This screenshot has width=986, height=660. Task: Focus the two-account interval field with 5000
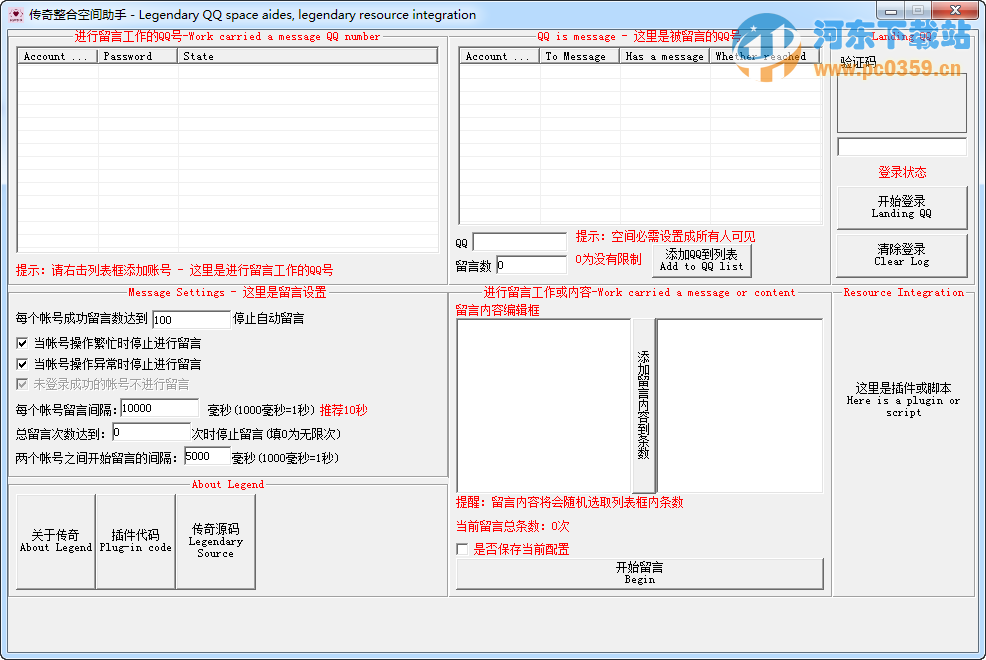(x=208, y=456)
